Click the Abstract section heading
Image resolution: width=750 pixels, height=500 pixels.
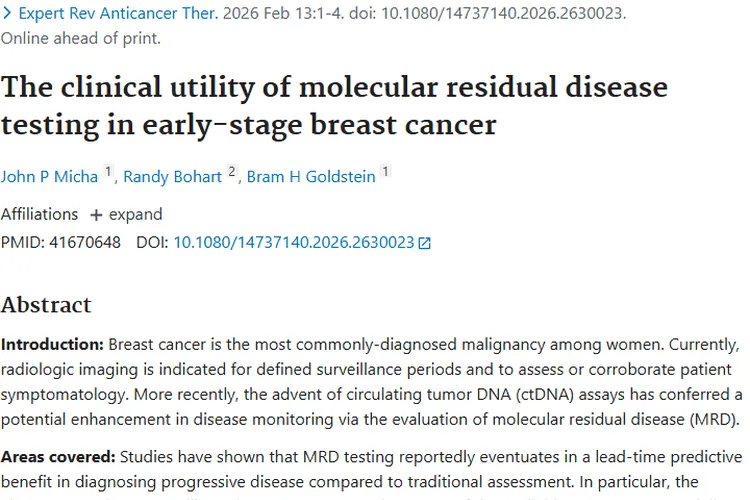pyautogui.click(x=46, y=304)
